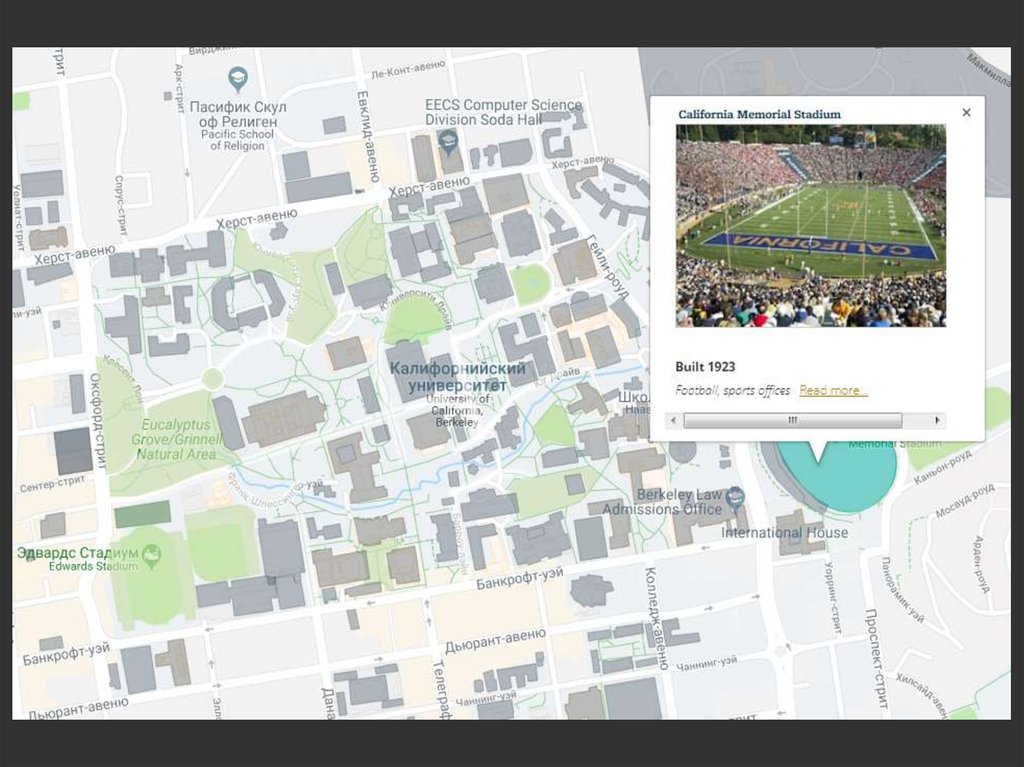Click the Pacific School of Religion graduation cap icon

coord(237,78)
